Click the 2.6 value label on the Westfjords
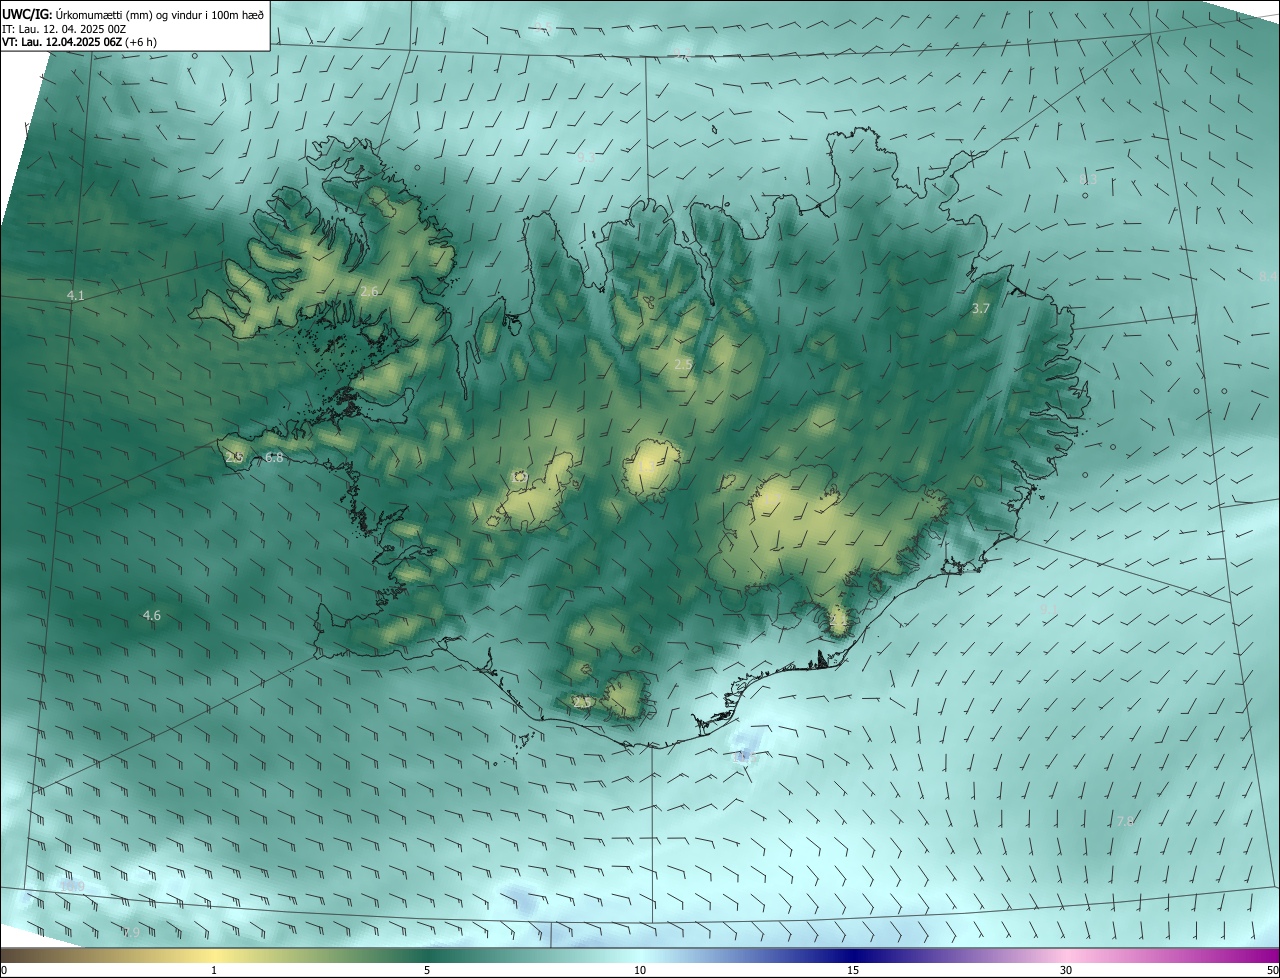Image resolution: width=1280 pixels, height=978 pixels. tap(369, 291)
